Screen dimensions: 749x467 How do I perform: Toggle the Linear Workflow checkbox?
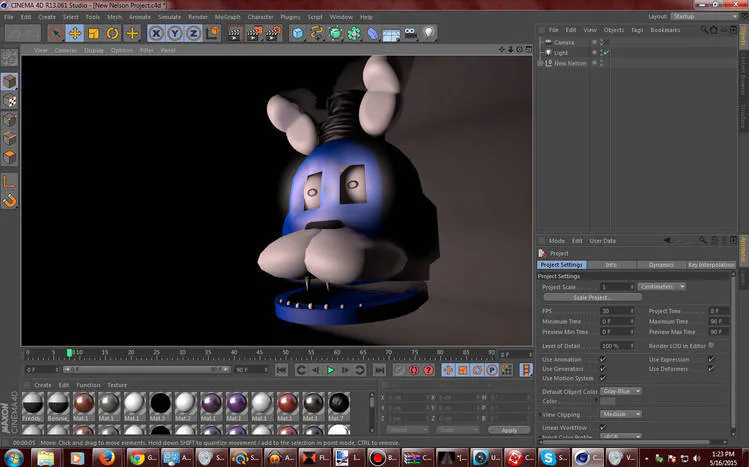(602, 427)
